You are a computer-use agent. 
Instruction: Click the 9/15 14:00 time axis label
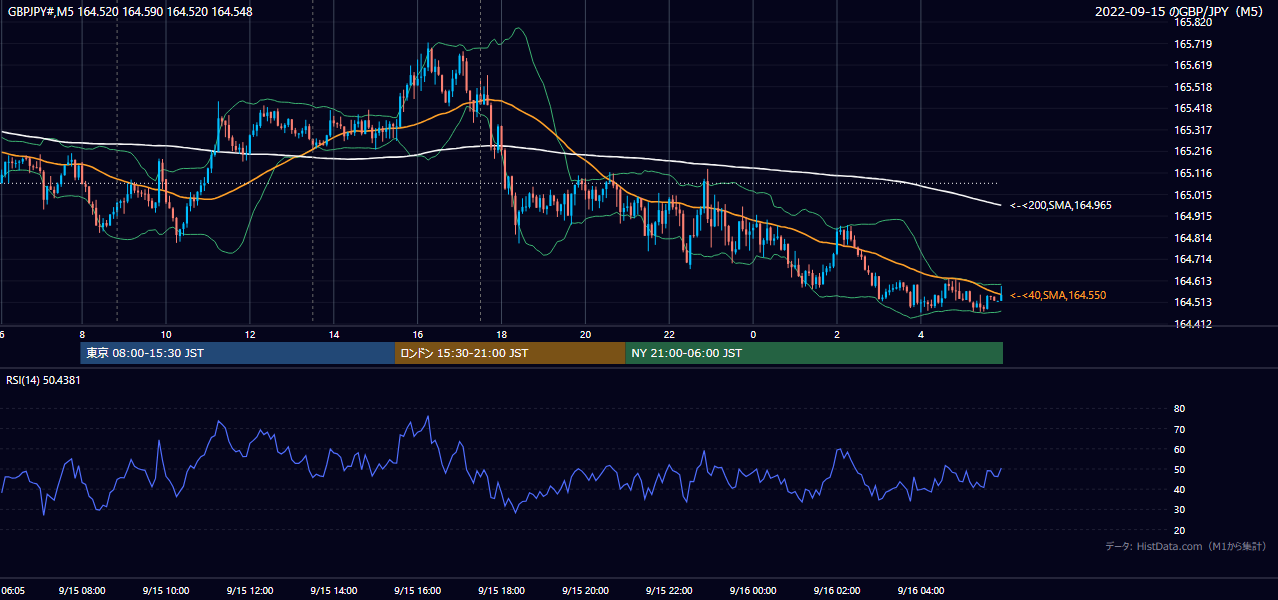[x=334, y=590]
